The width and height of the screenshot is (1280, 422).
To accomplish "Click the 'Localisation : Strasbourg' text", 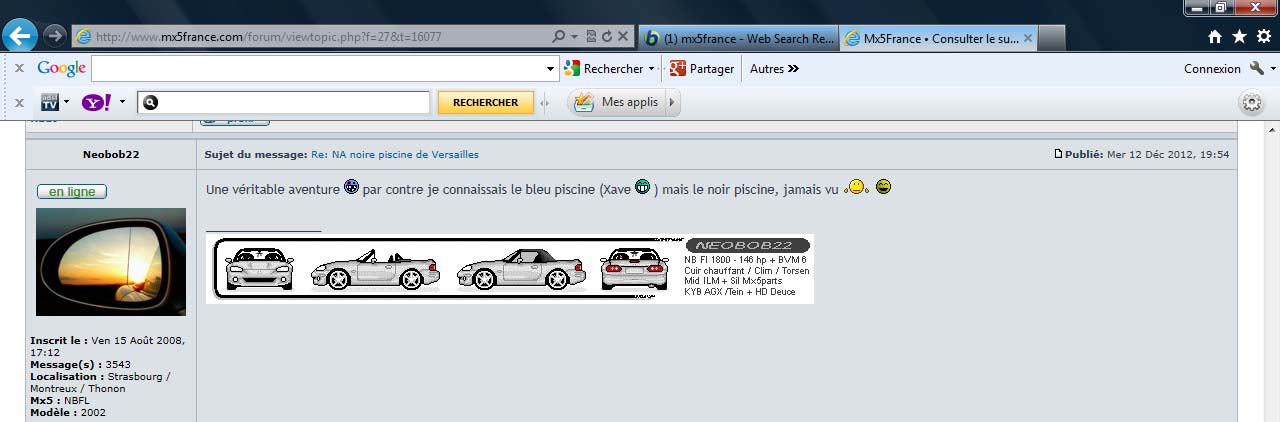I will (x=100, y=382).
